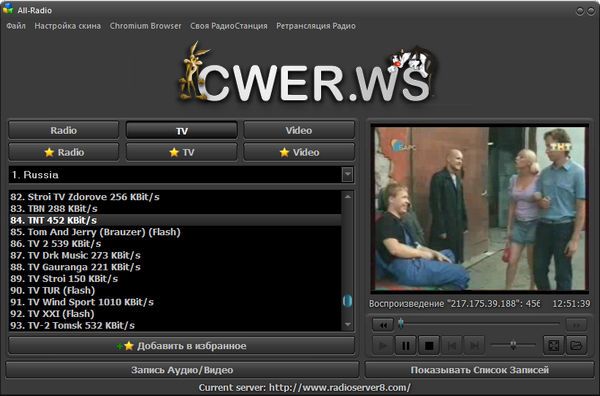Select channel 86. TV 2 539 KBit/s

pos(175,243)
